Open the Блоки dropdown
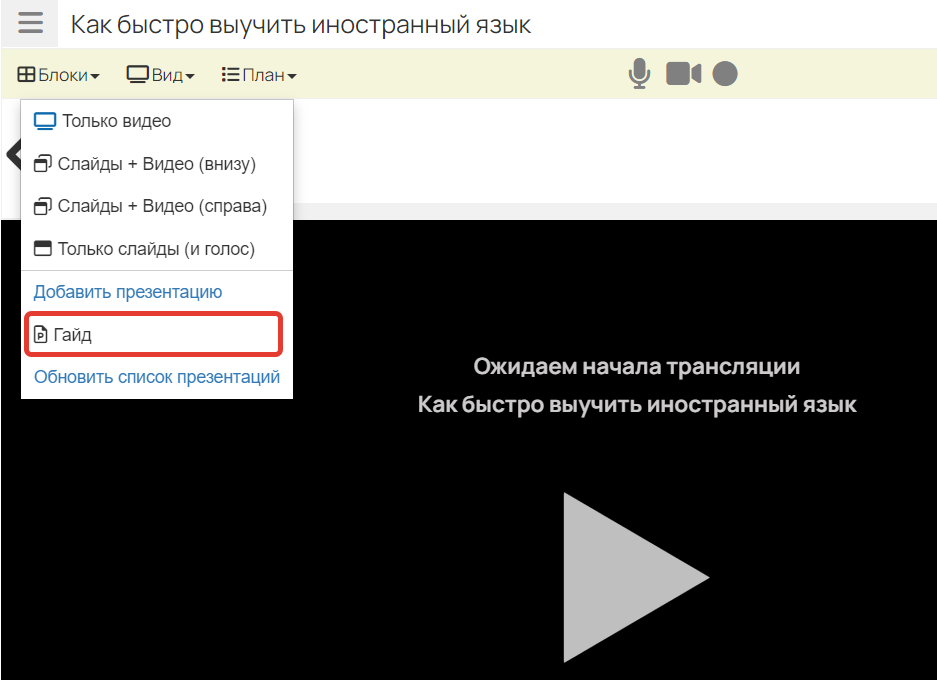The image size is (937, 680). pos(59,75)
